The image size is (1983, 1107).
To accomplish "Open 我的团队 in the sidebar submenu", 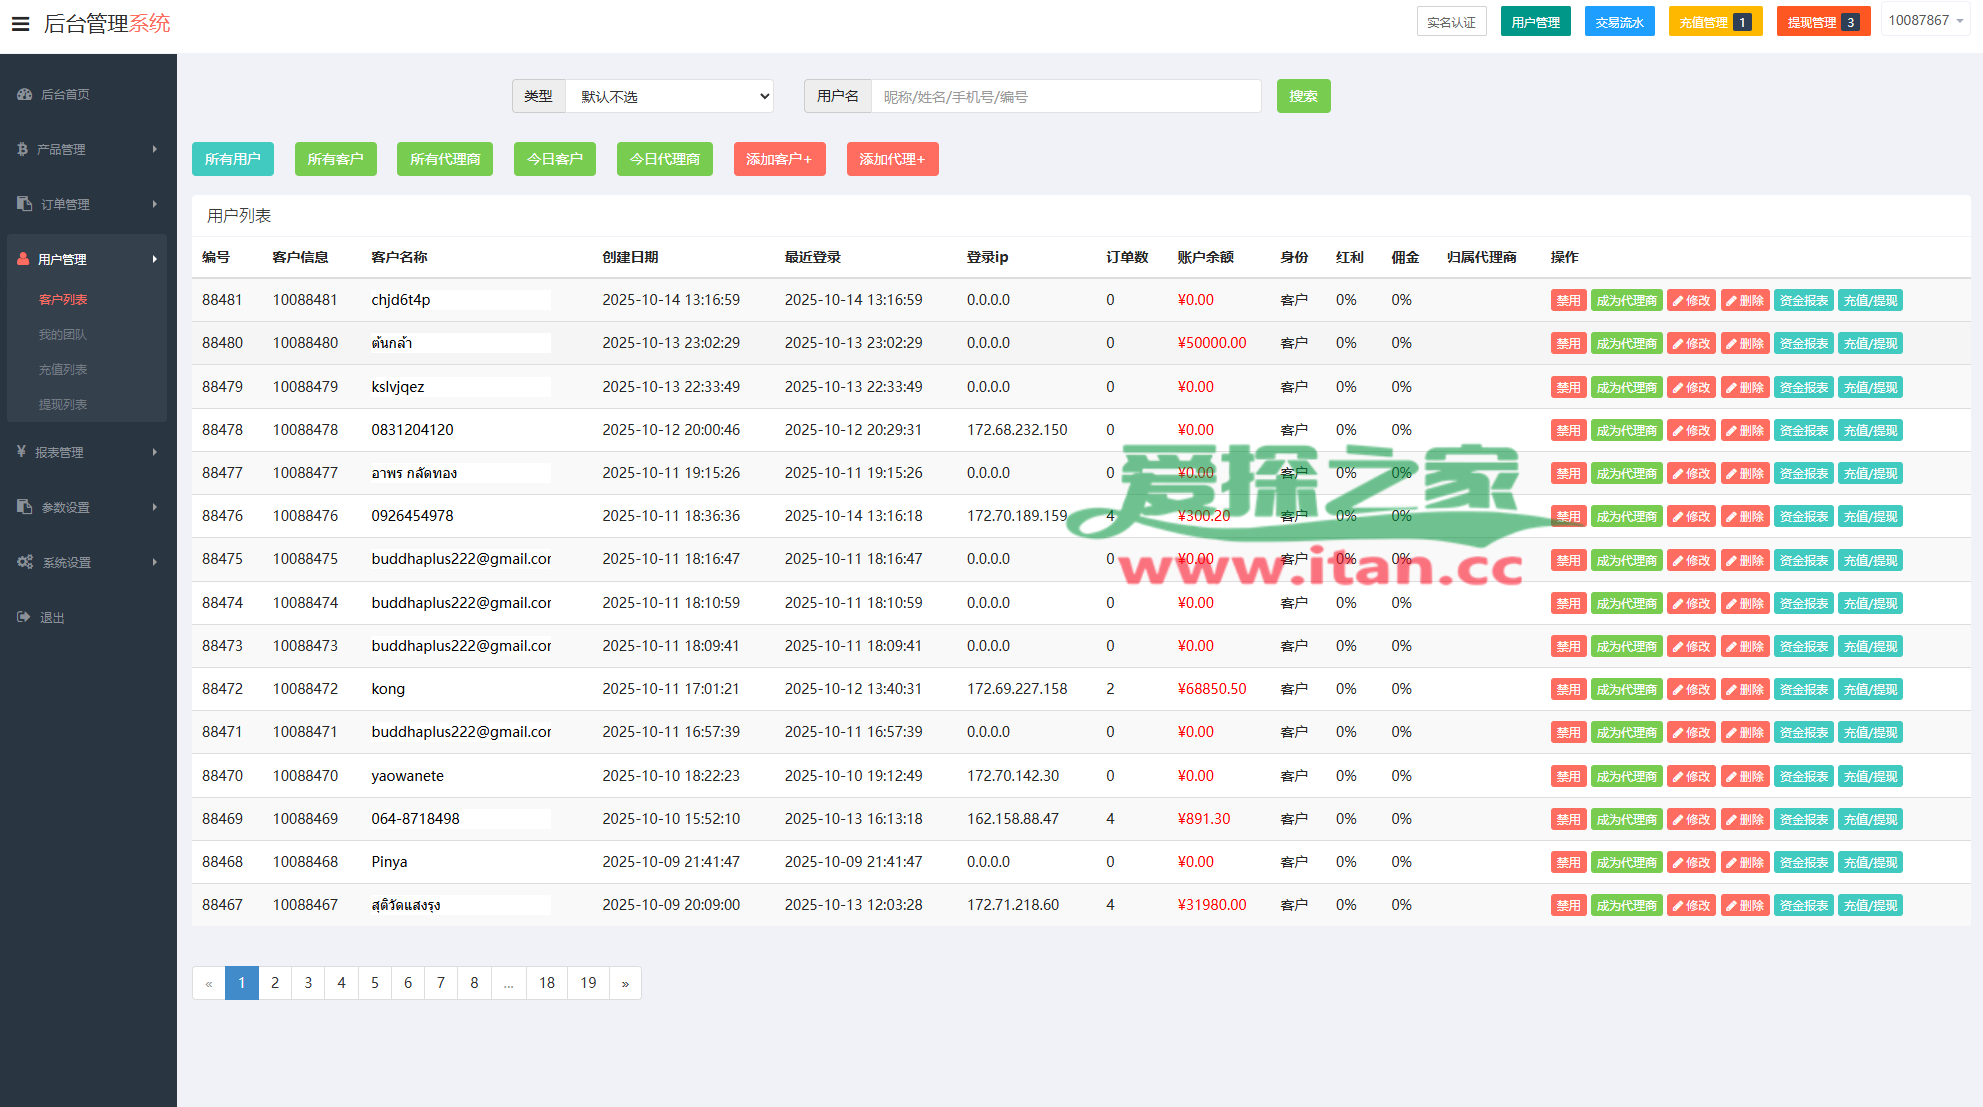I will point(62,334).
